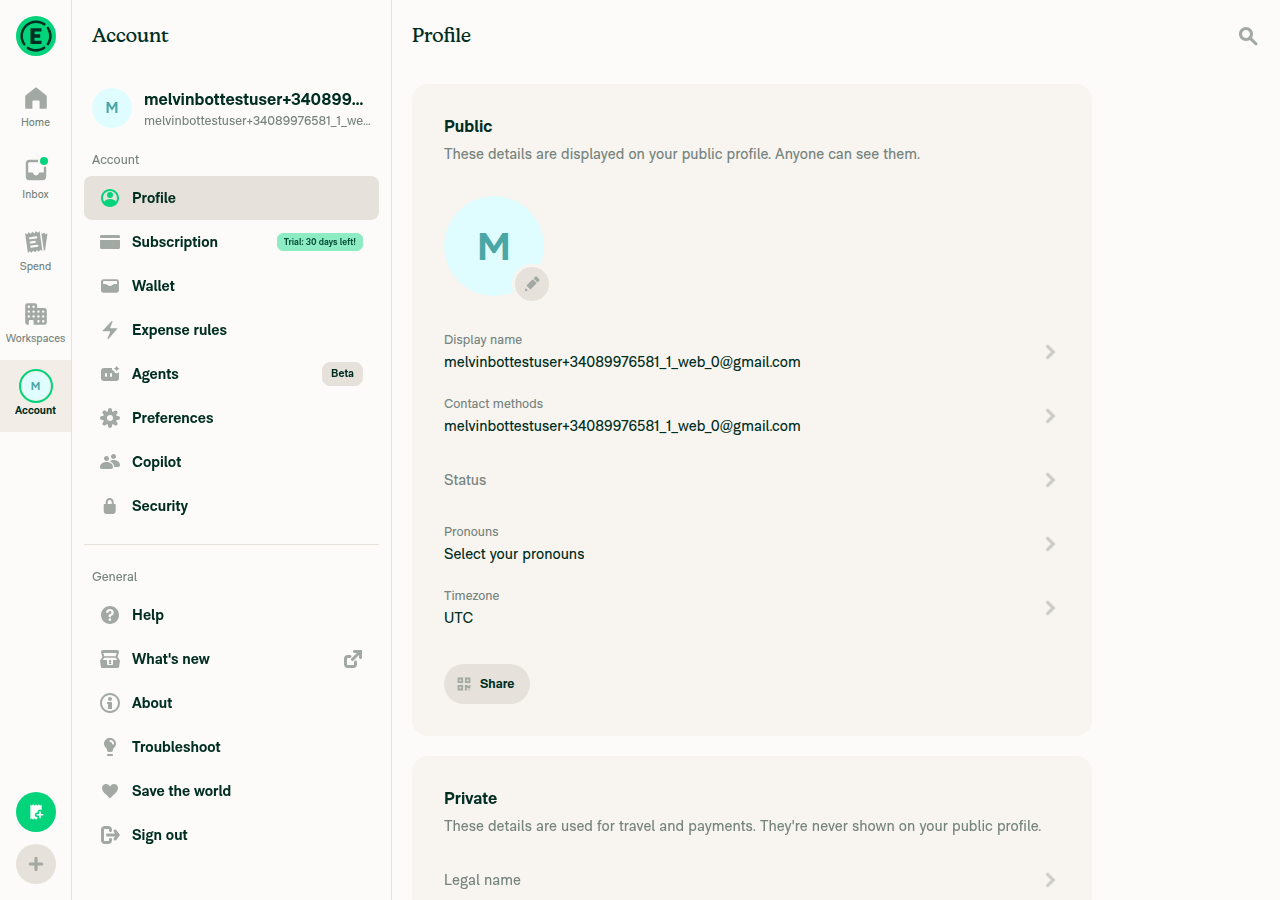Click the UTC timezone value
The width and height of the screenshot is (1280, 900).
(x=459, y=618)
